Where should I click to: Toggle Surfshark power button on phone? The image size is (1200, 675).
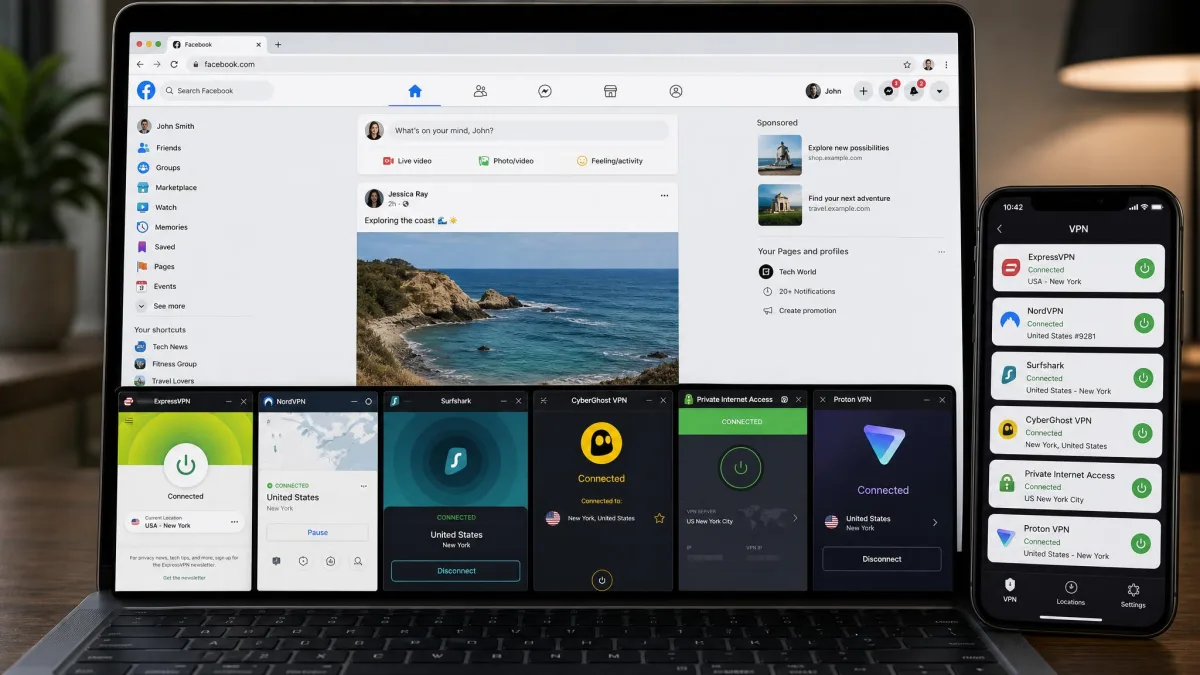click(x=1144, y=378)
